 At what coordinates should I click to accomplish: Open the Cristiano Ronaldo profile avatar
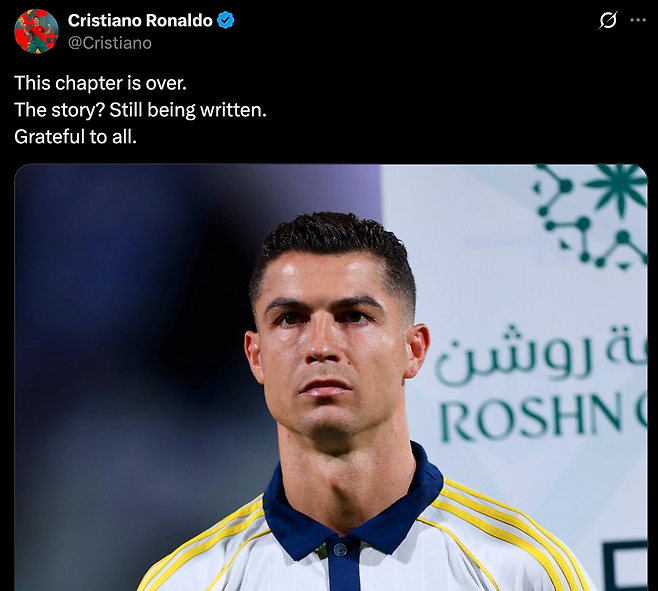[36, 31]
